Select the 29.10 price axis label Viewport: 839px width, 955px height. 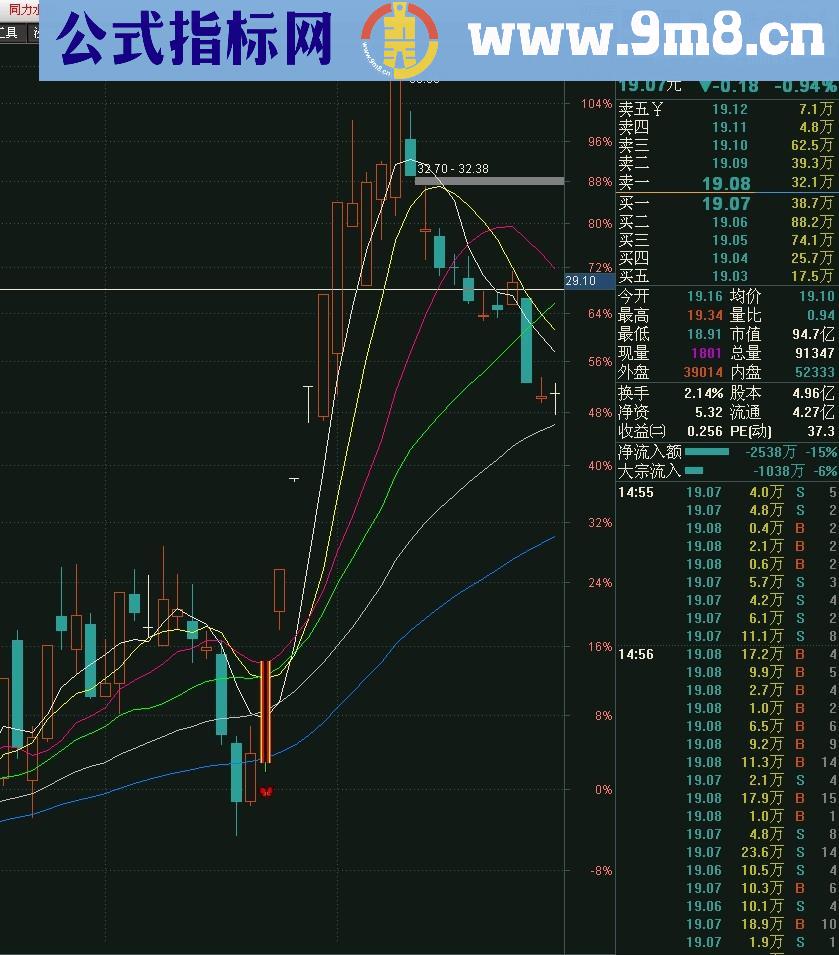581,282
